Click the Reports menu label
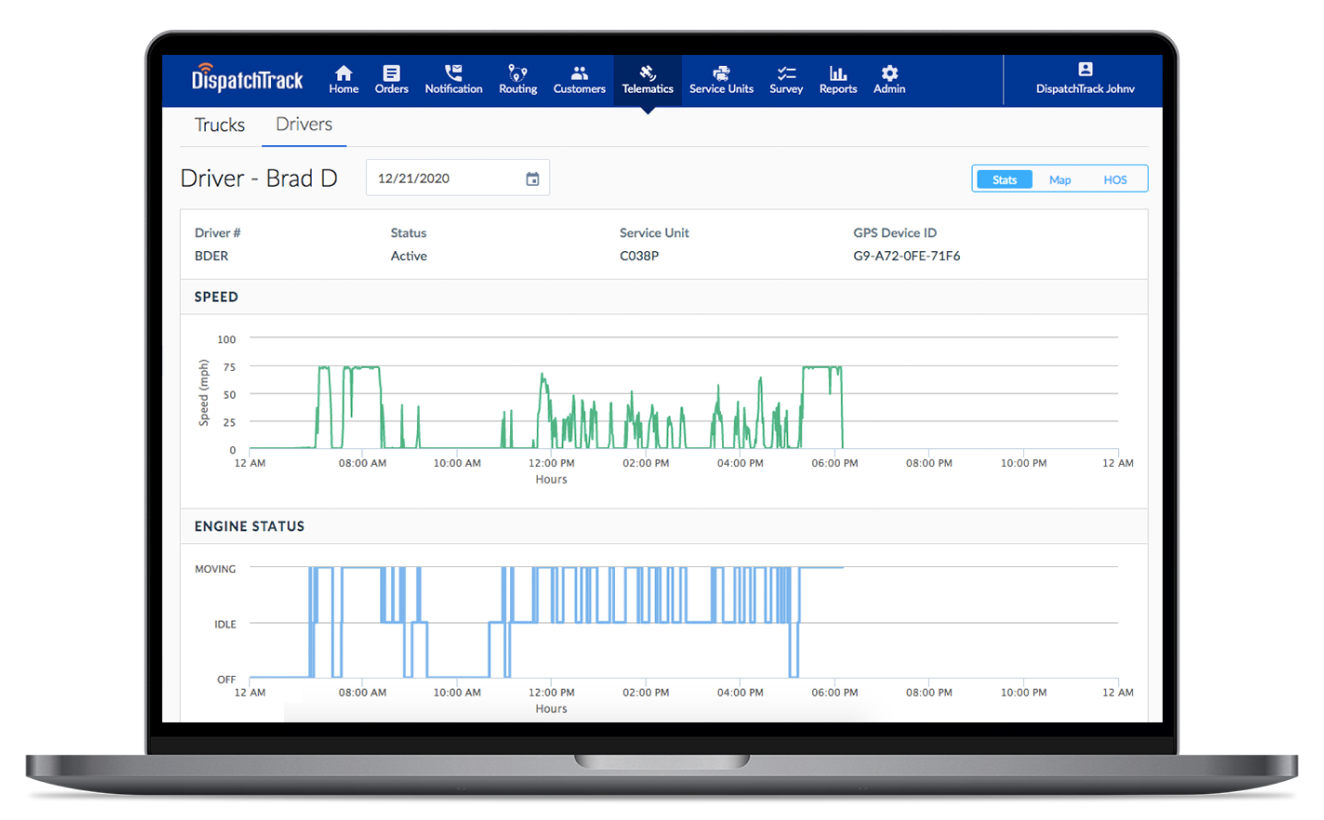1324x820 pixels. coord(838,89)
